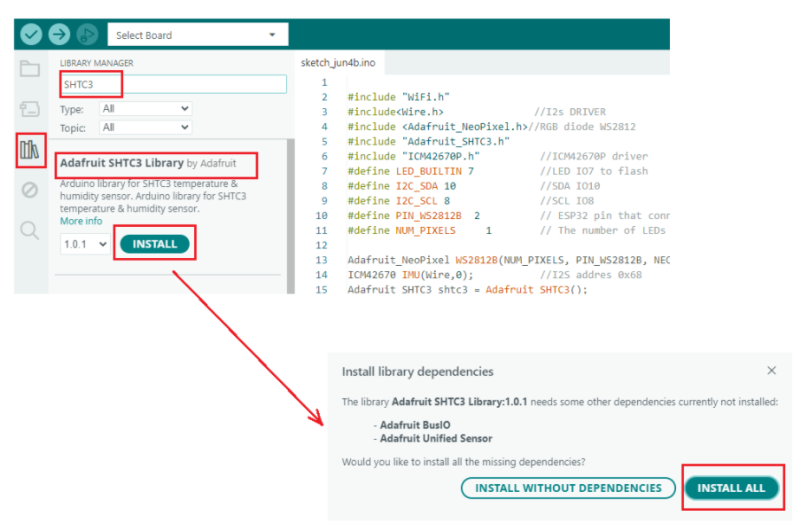Viewport: 800px width, 530px height.
Task: Switch to the sketch_jun4b.ino tab
Action: 338,62
